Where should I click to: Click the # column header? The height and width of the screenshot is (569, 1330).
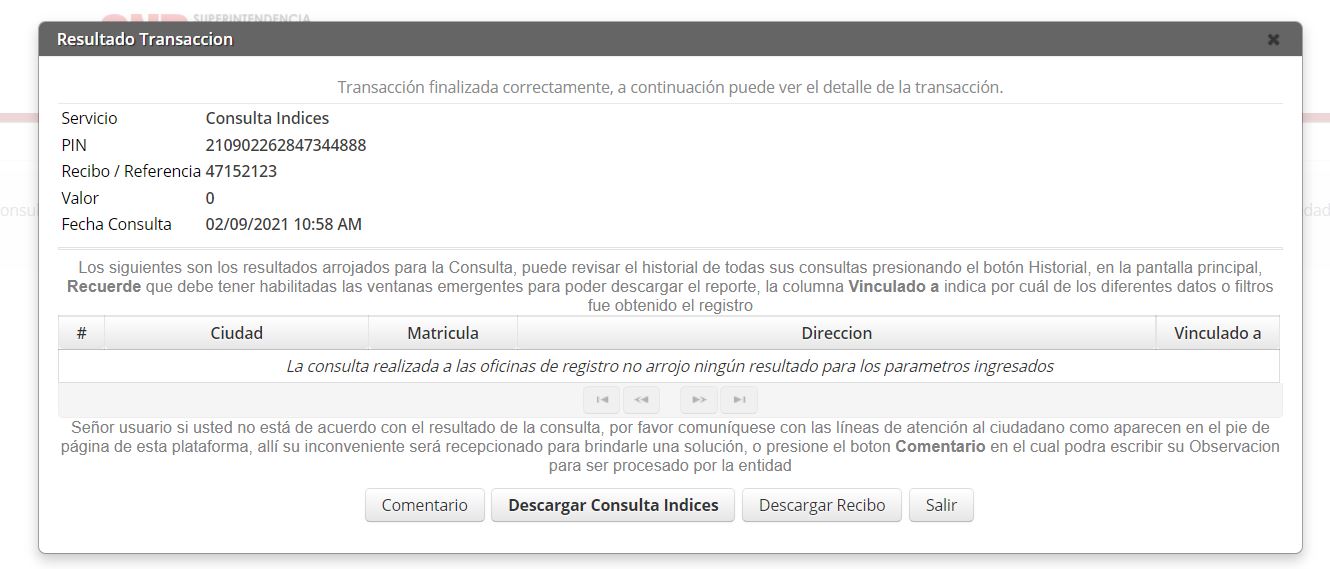click(x=82, y=333)
